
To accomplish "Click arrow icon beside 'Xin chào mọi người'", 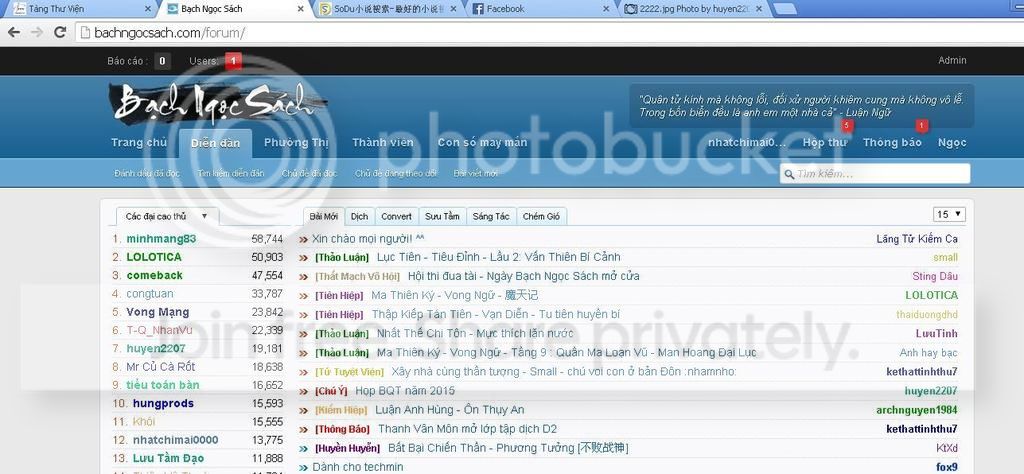I will click(x=304, y=239).
